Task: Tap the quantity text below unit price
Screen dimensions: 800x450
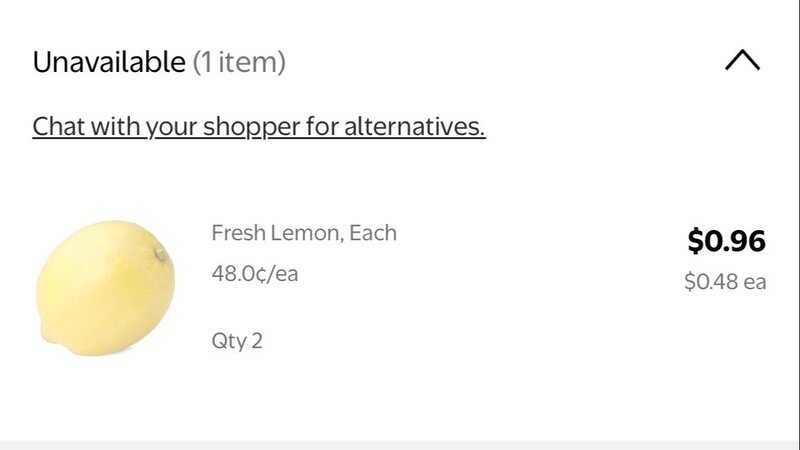Action: 237,341
